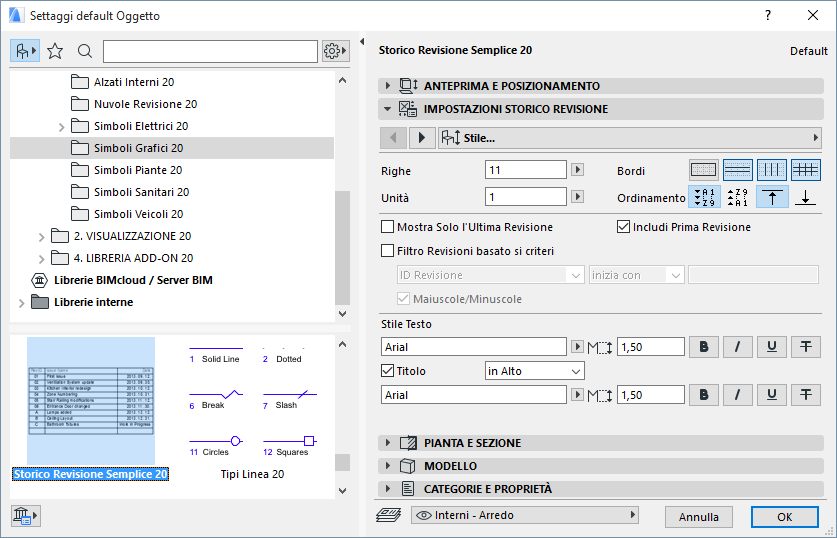Click the Annulla button
This screenshot has width=837, height=538.
point(698,516)
